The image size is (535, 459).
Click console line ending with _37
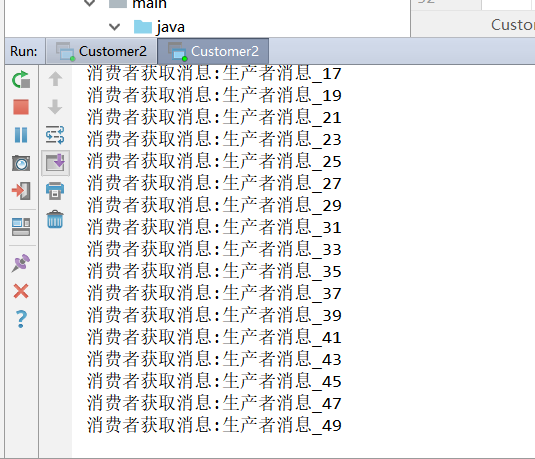click(x=214, y=293)
